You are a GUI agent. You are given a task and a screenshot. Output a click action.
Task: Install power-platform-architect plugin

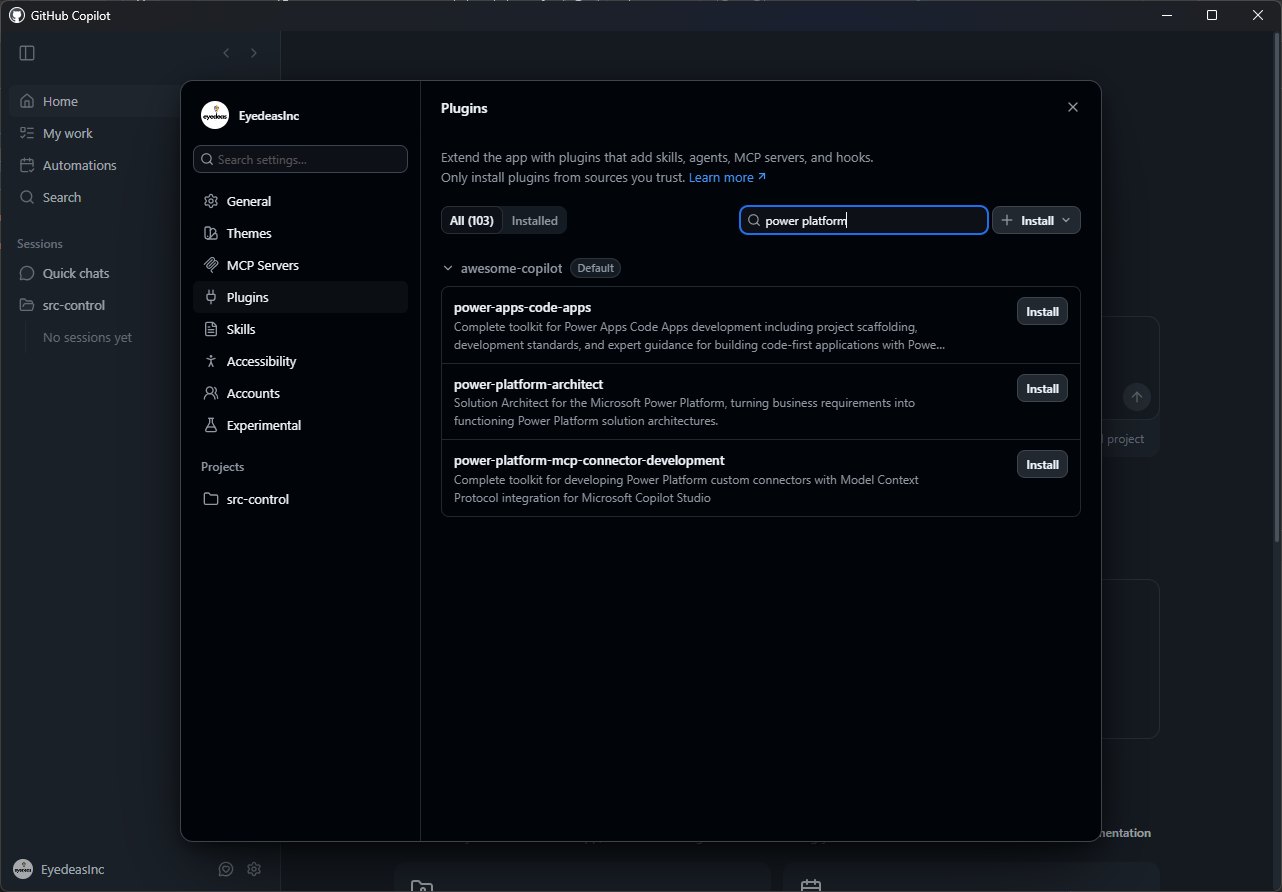point(1042,388)
